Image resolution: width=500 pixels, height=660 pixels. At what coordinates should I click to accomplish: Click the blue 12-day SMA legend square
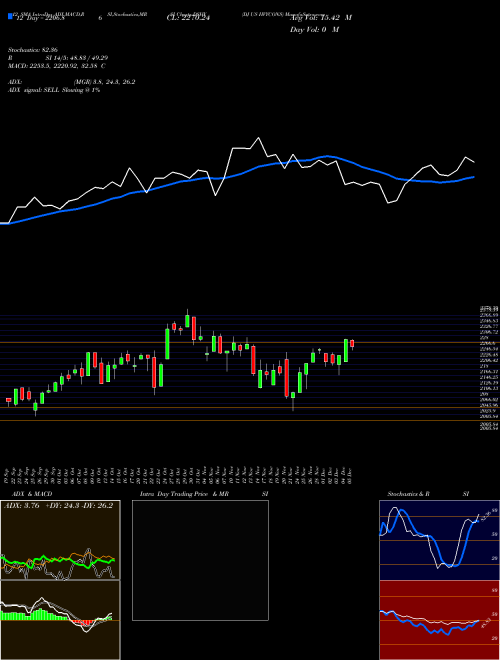(10, 17)
